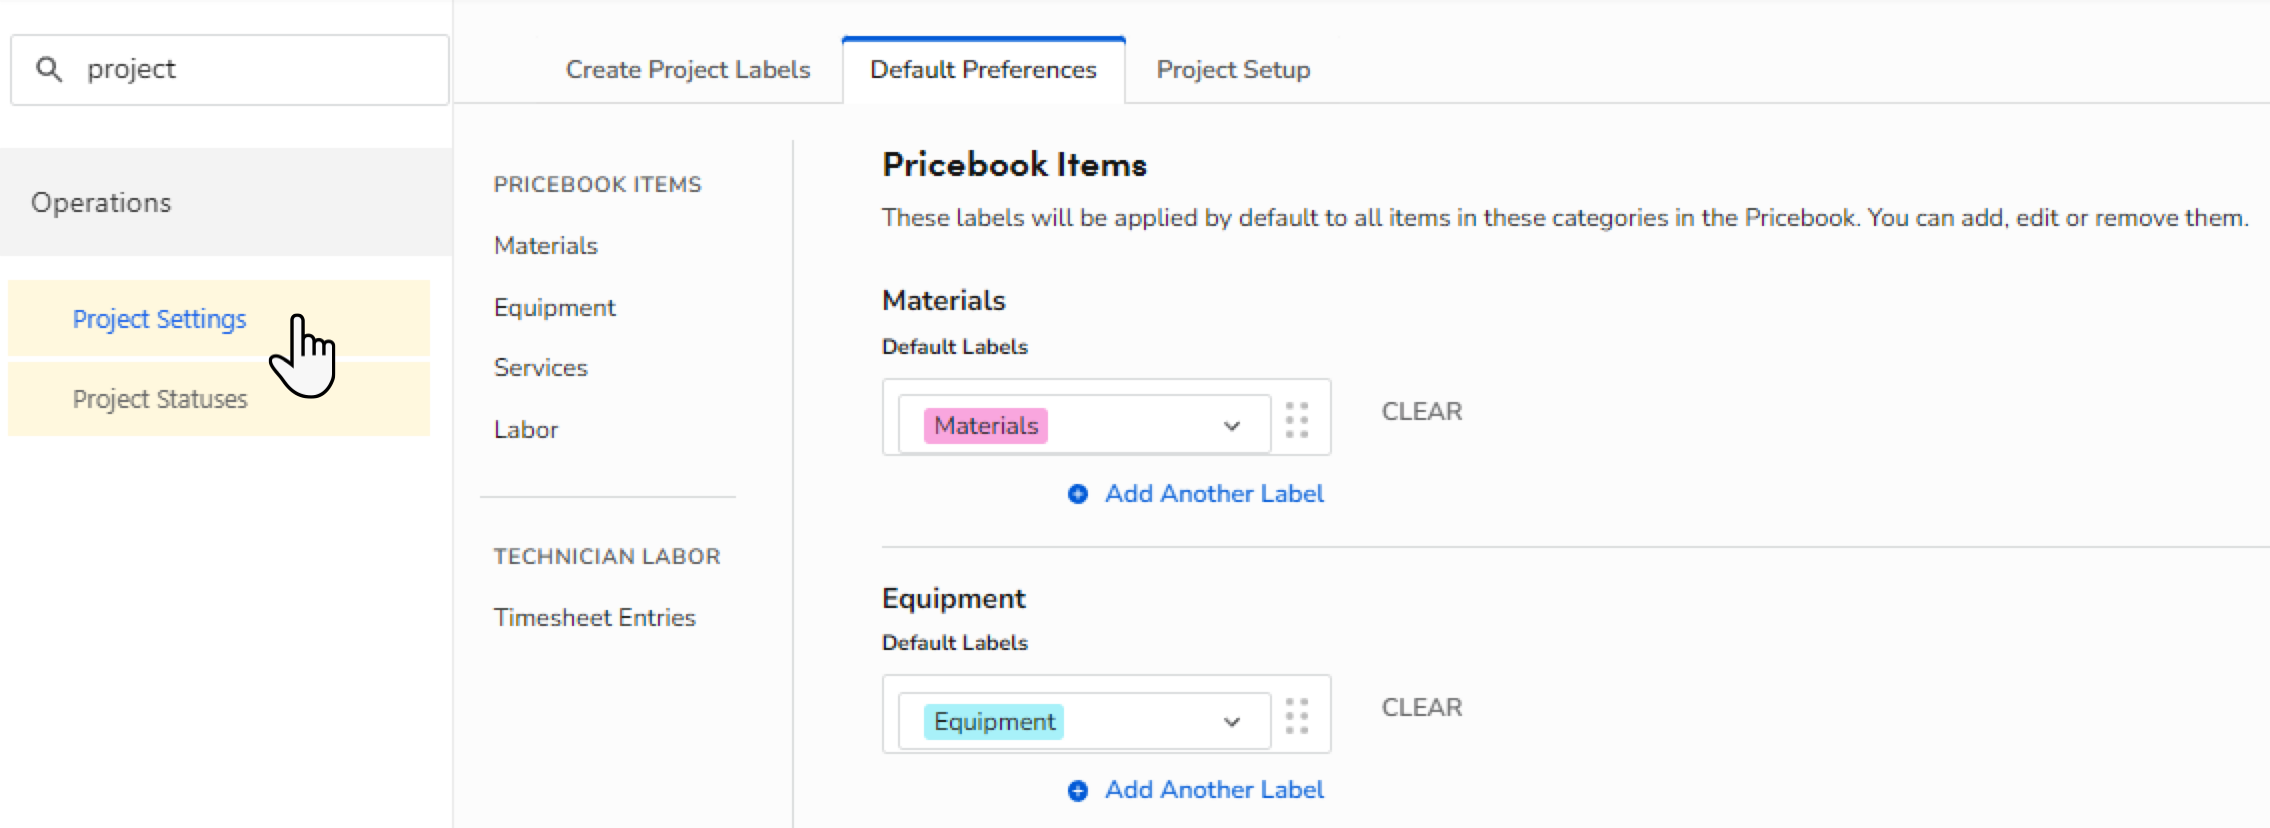2270x828 pixels.
Task: Click the Materials label drag handle
Action: 1297,420
